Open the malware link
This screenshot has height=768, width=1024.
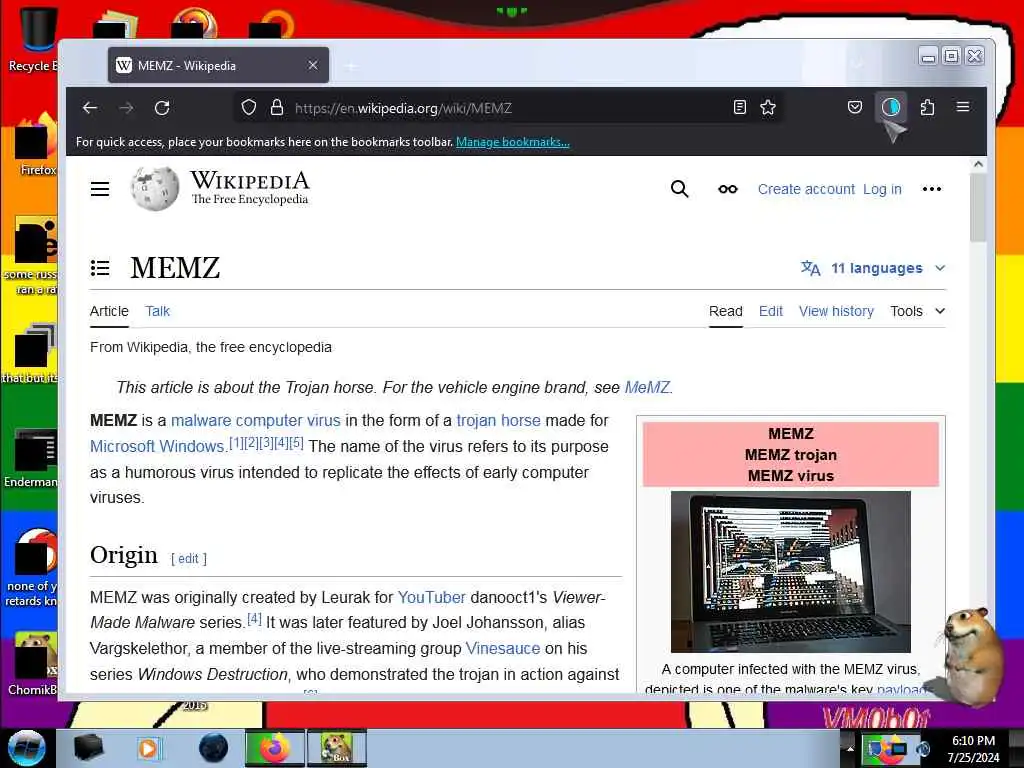tap(201, 421)
